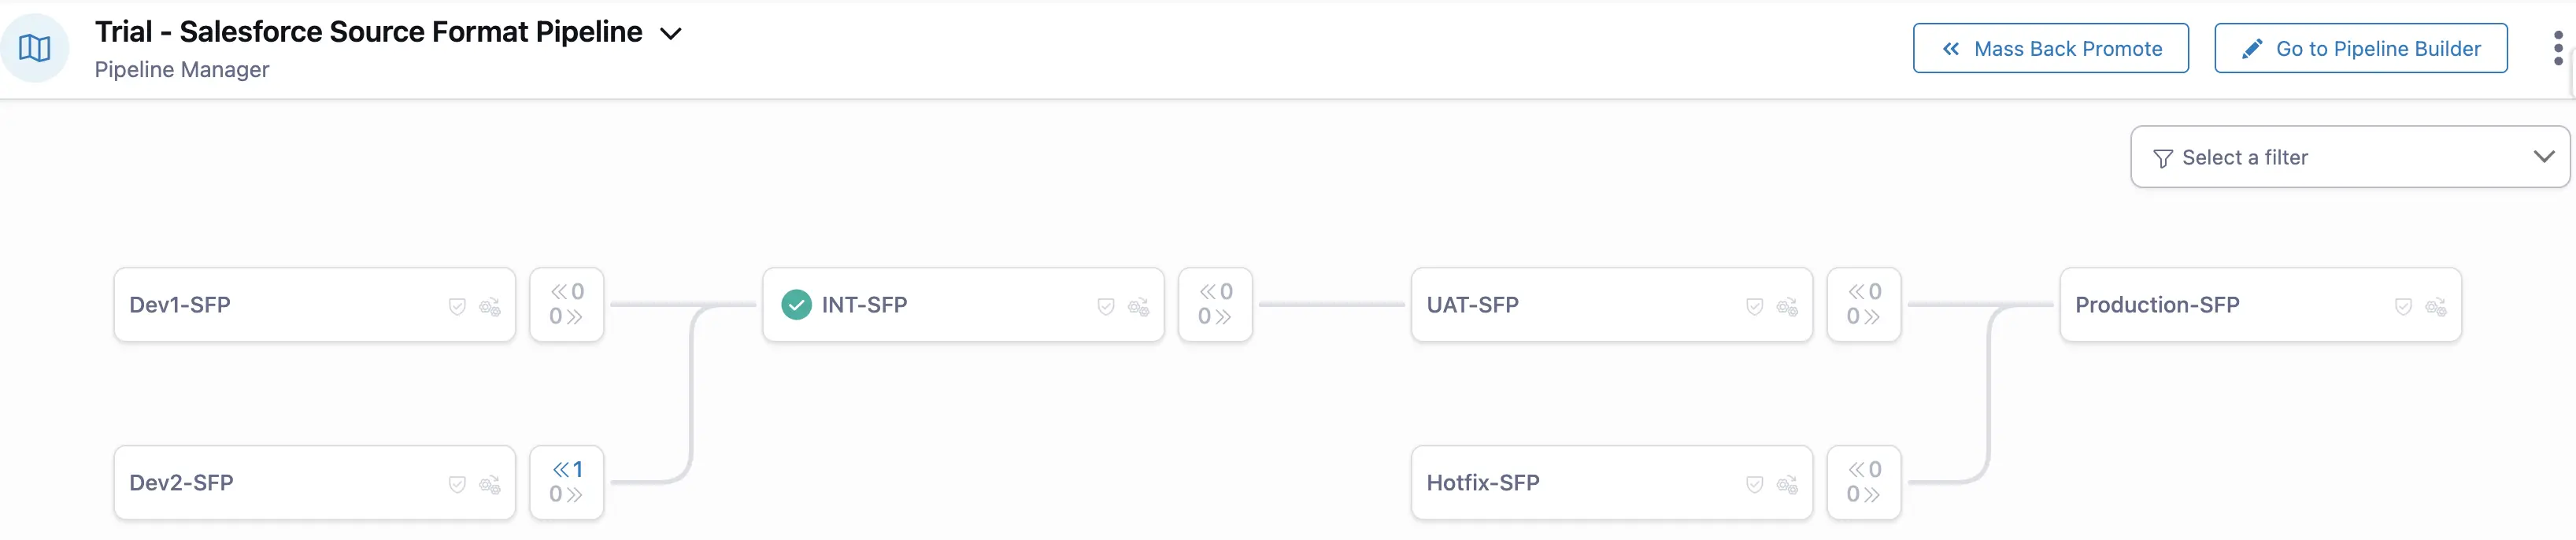Screen dimensions: 2576x540
Task: Open forward promotion count on Hotfix-SFP
Action: coord(1863,494)
